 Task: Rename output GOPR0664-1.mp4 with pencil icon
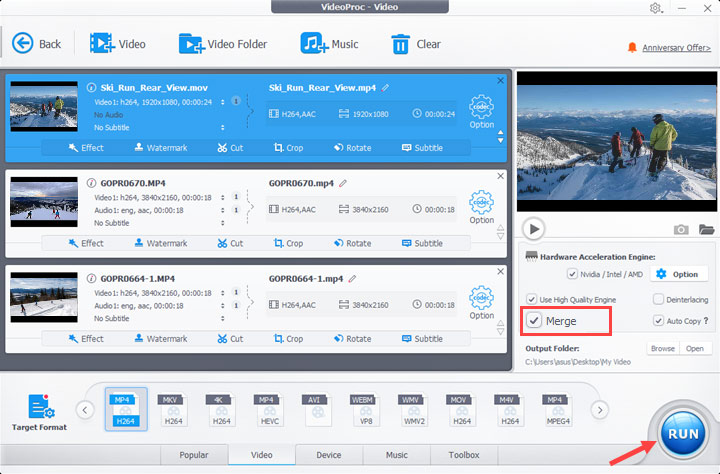click(x=352, y=278)
